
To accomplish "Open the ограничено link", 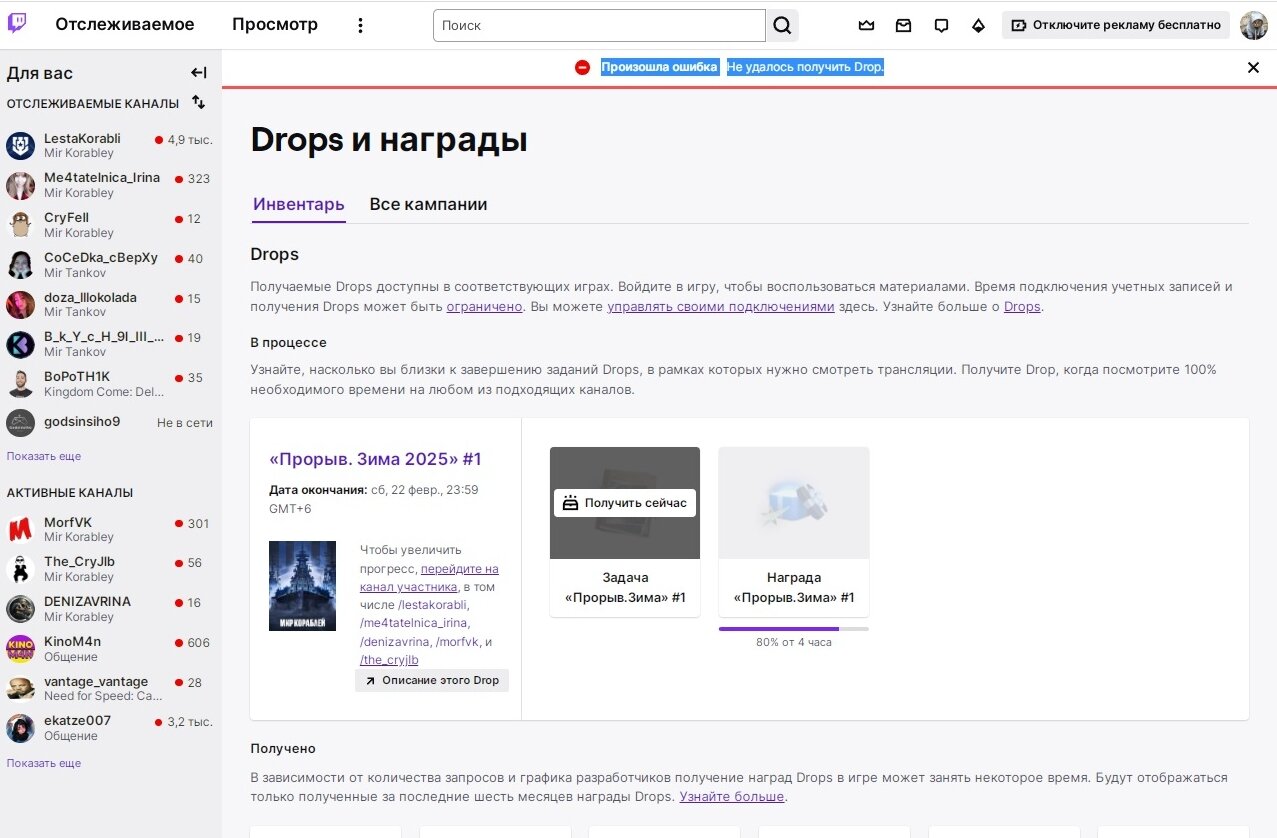I will tap(484, 307).
